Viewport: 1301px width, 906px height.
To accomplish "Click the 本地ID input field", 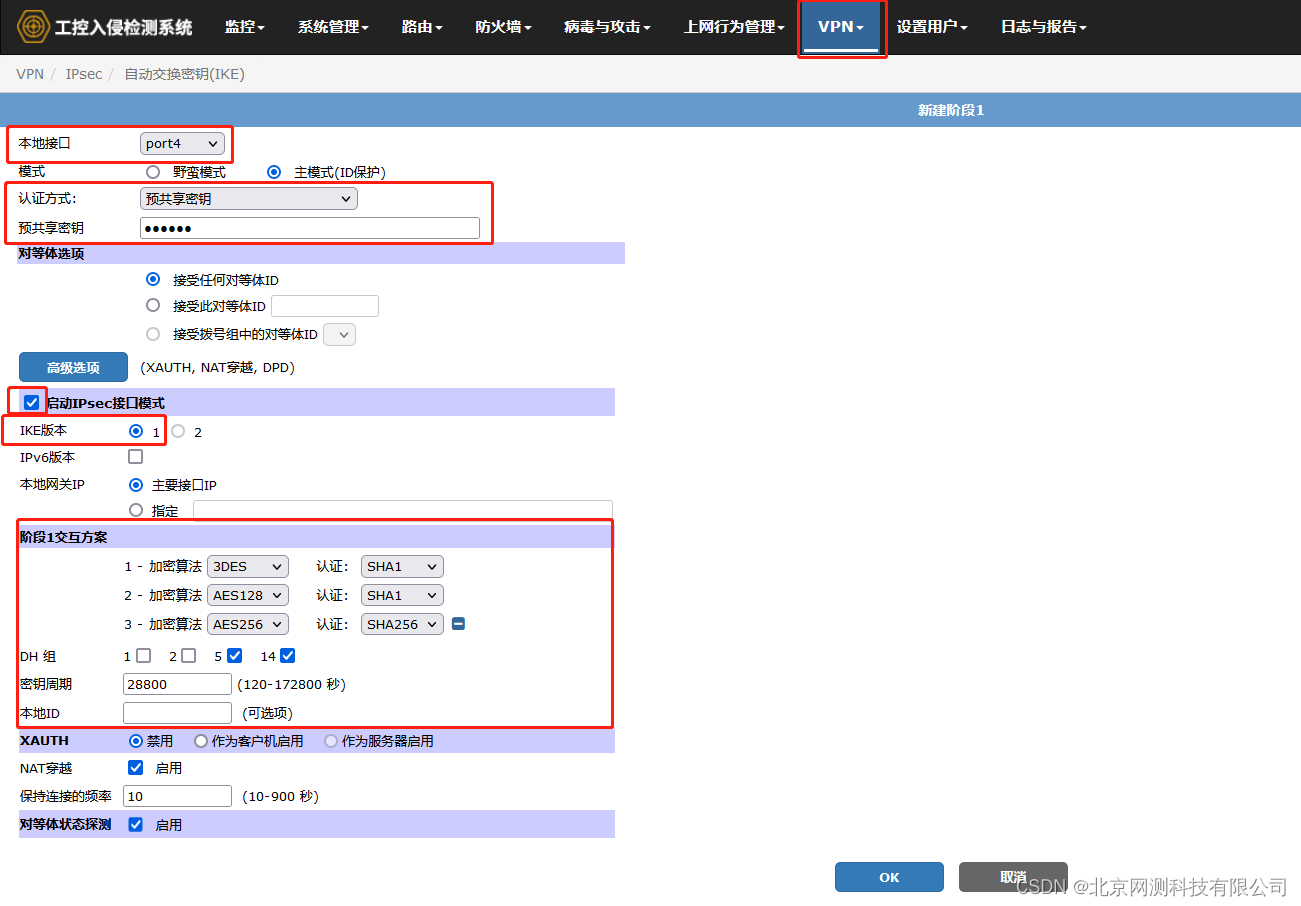I will pyautogui.click(x=177, y=713).
